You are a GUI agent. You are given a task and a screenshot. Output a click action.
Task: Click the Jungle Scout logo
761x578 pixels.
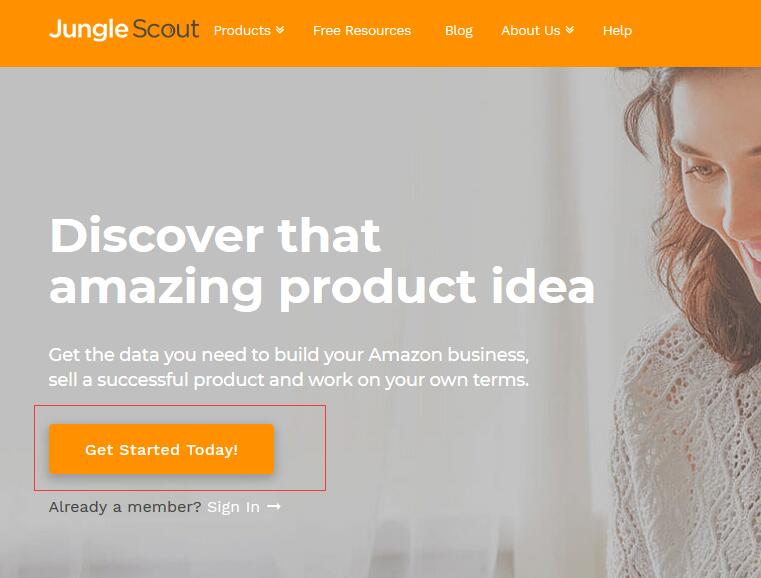(x=124, y=30)
